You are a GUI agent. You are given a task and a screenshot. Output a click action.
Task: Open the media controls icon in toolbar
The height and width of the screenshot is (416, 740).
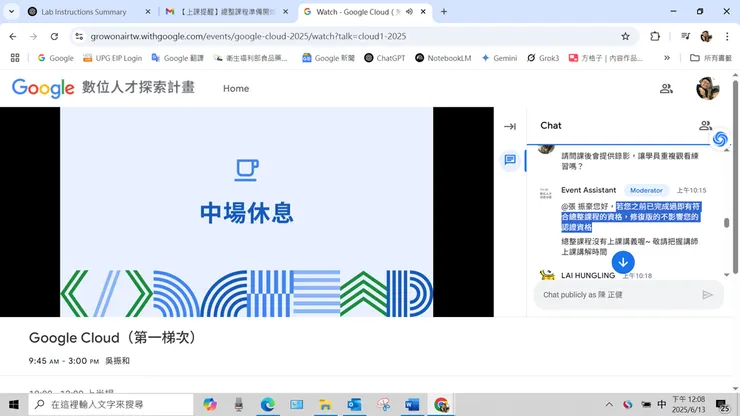pyautogui.click(x=686, y=36)
